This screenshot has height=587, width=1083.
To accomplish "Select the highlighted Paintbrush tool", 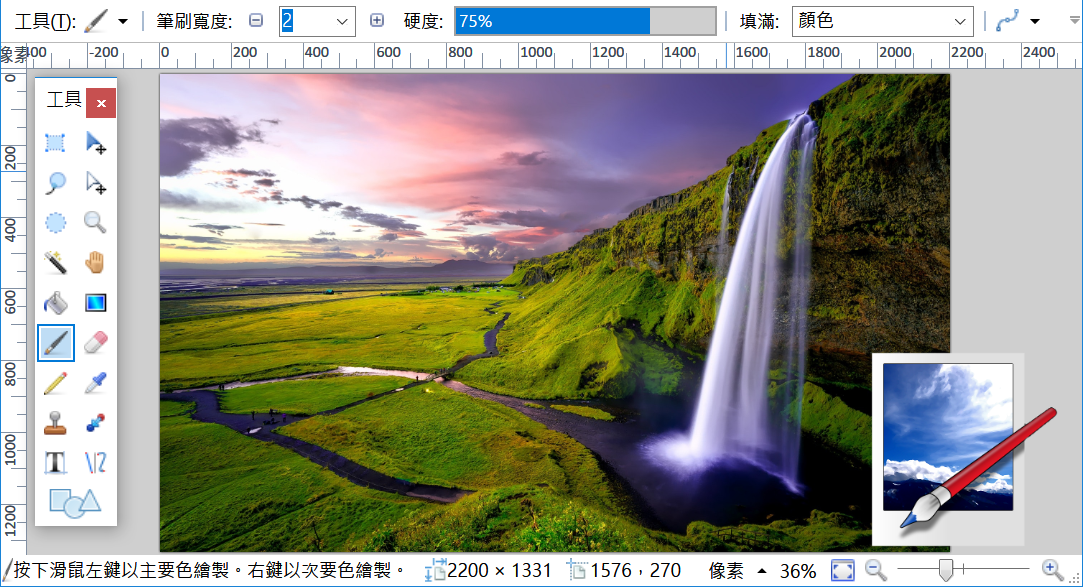I will [55, 343].
